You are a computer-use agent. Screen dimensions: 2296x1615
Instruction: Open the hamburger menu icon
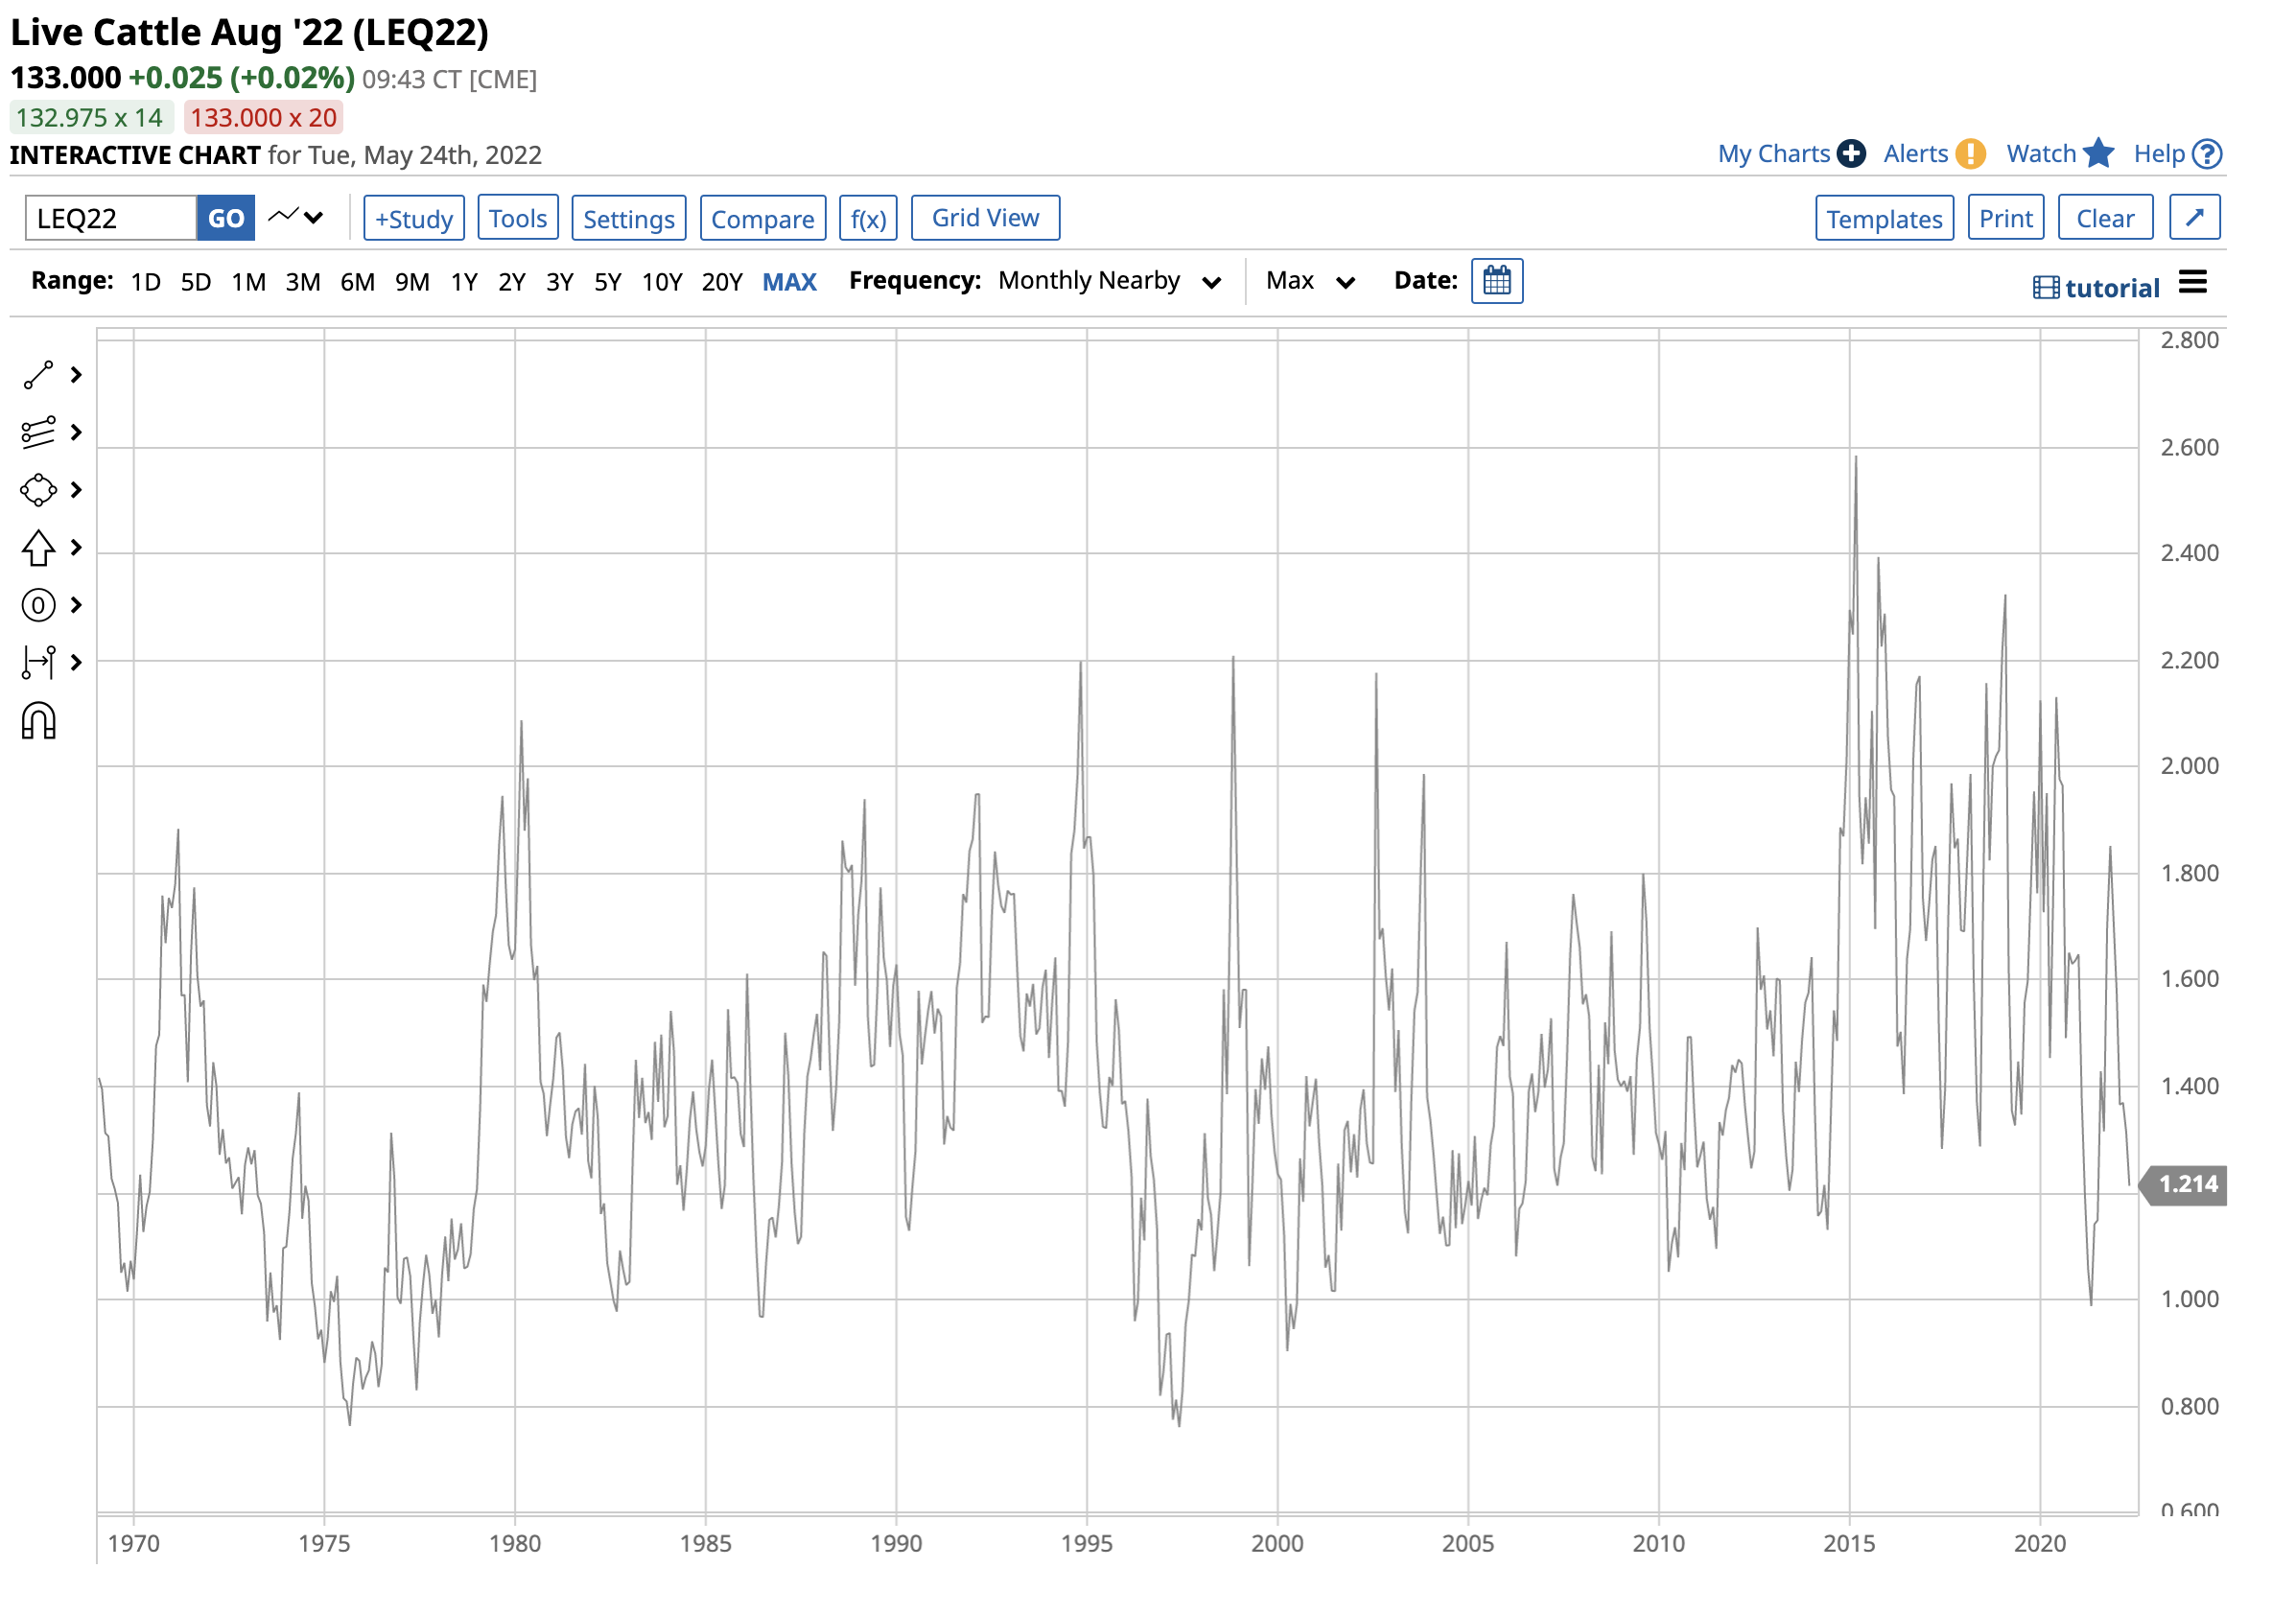(2192, 282)
